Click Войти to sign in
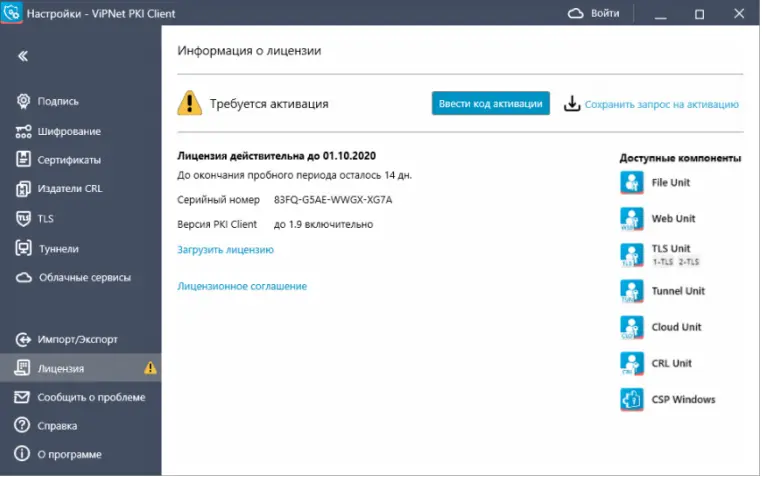This screenshot has height=477, width=762. point(605,14)
